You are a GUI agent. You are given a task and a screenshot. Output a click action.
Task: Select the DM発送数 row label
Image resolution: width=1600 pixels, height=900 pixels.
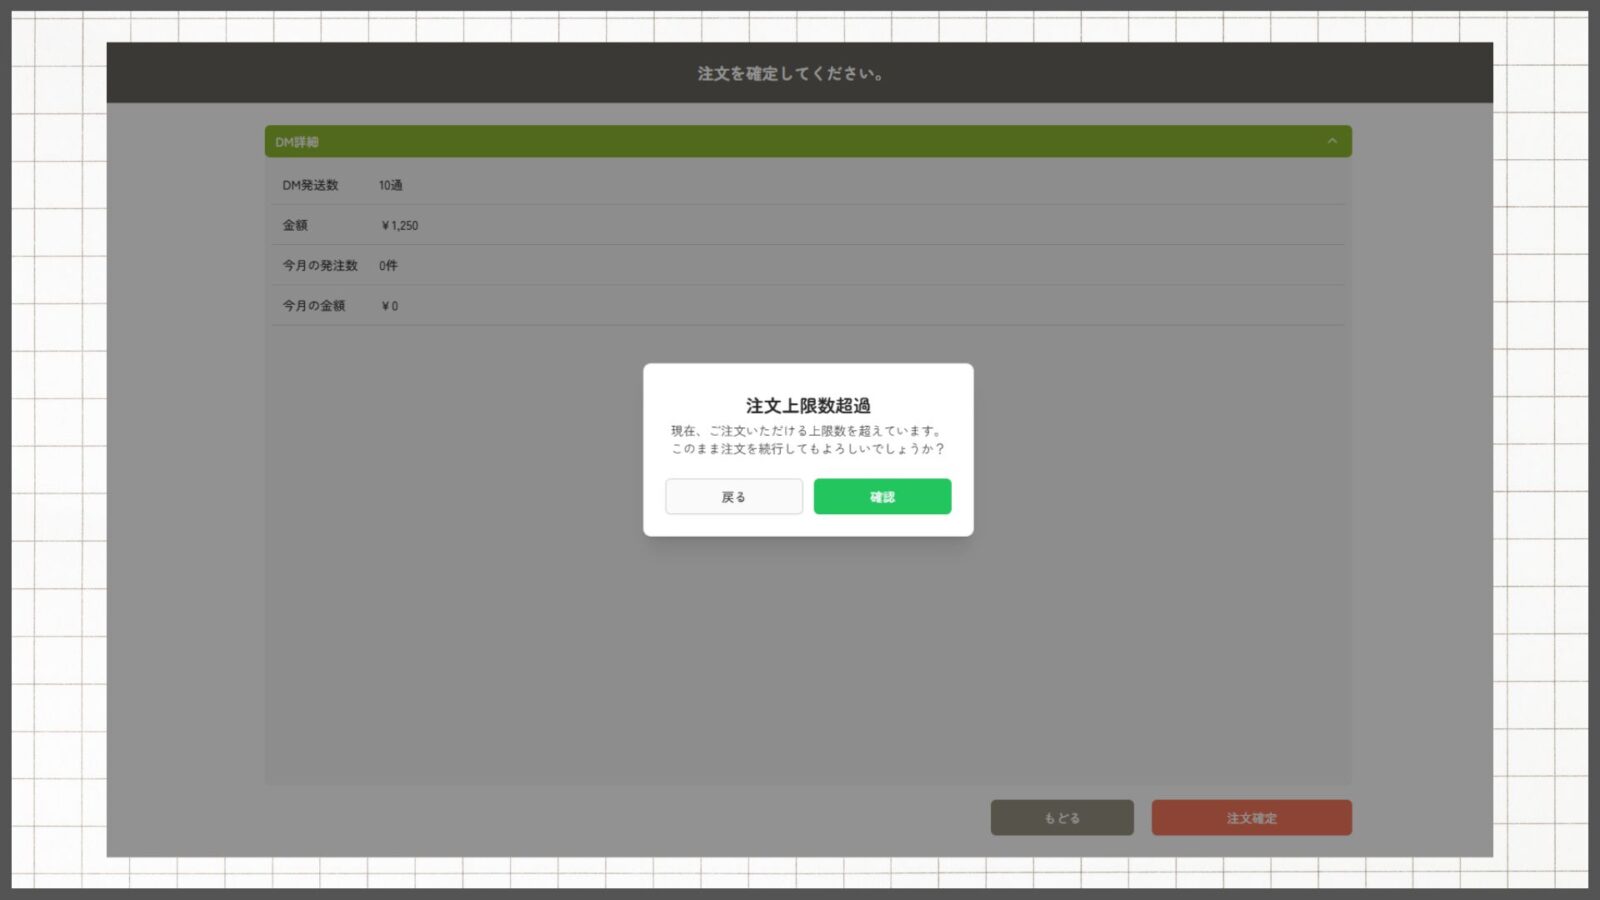pyautogui.click(x=310, y=185)
